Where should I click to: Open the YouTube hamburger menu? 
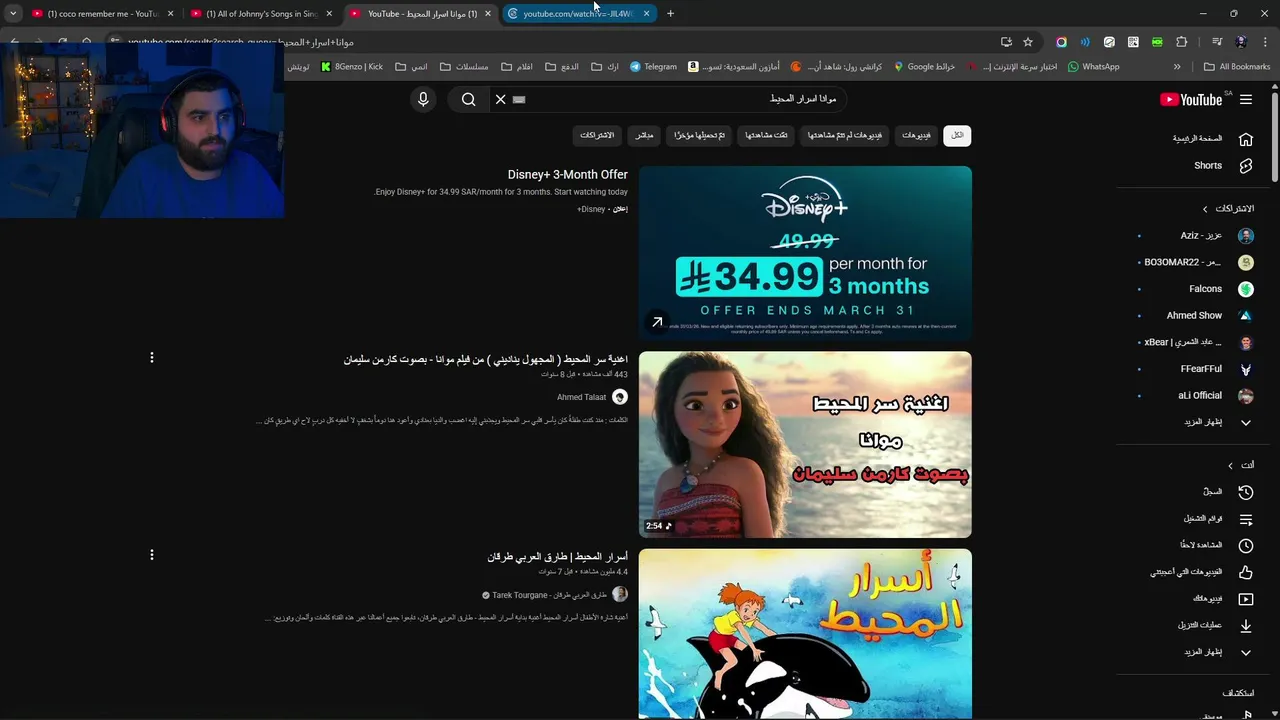[1246, 99]
